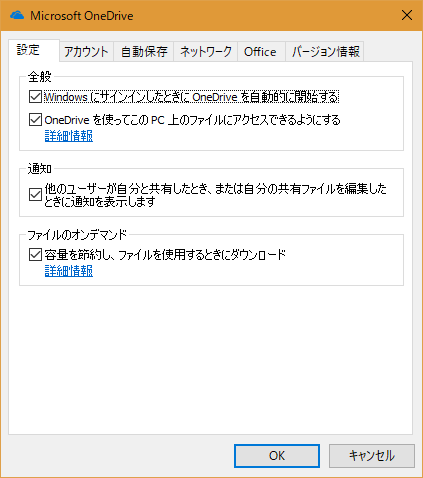Image resolution: width=423 pixels, height=478 pixels.
Task: Click the Microsoft OneDrive title bar text
Action: coord(82,16)
